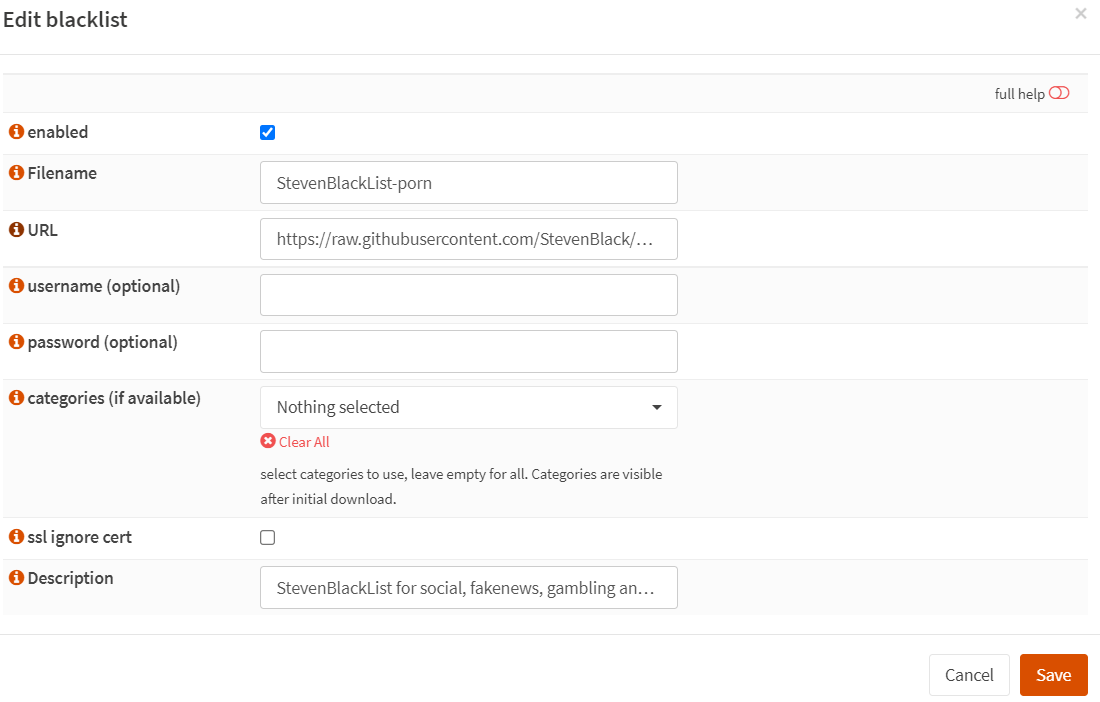
Task: Show help for username (optional) field
Action: (x=16, y=286)
